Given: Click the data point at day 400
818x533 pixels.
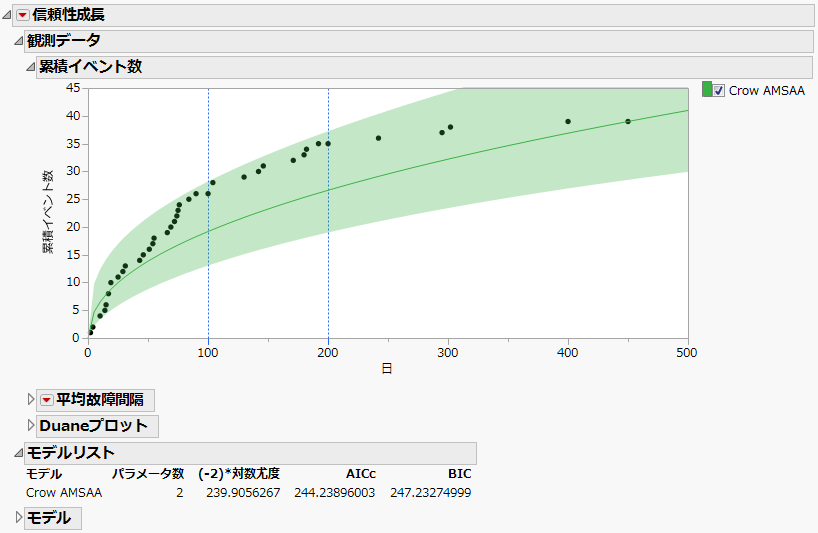Looking at the screenshot, I should click(x=568, y=122).
